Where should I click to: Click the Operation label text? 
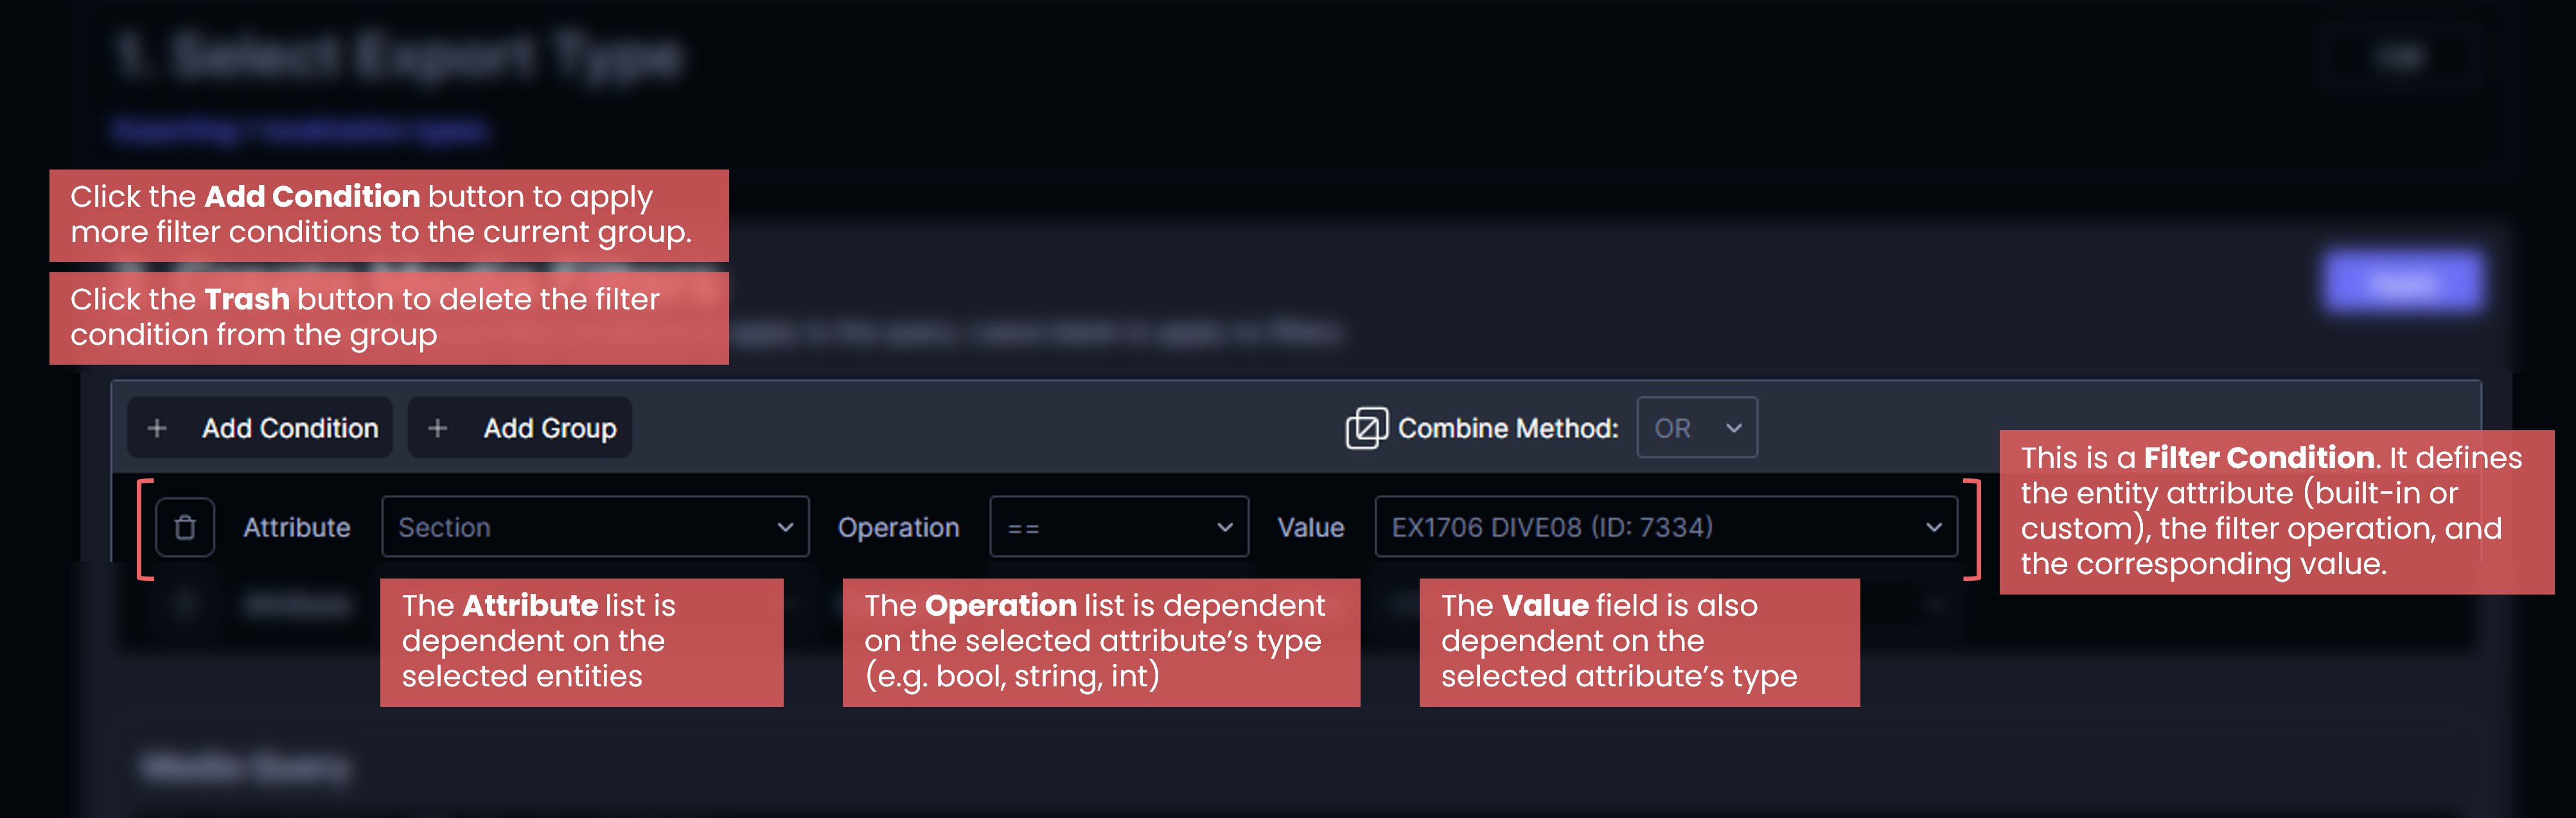coord(898,527)
